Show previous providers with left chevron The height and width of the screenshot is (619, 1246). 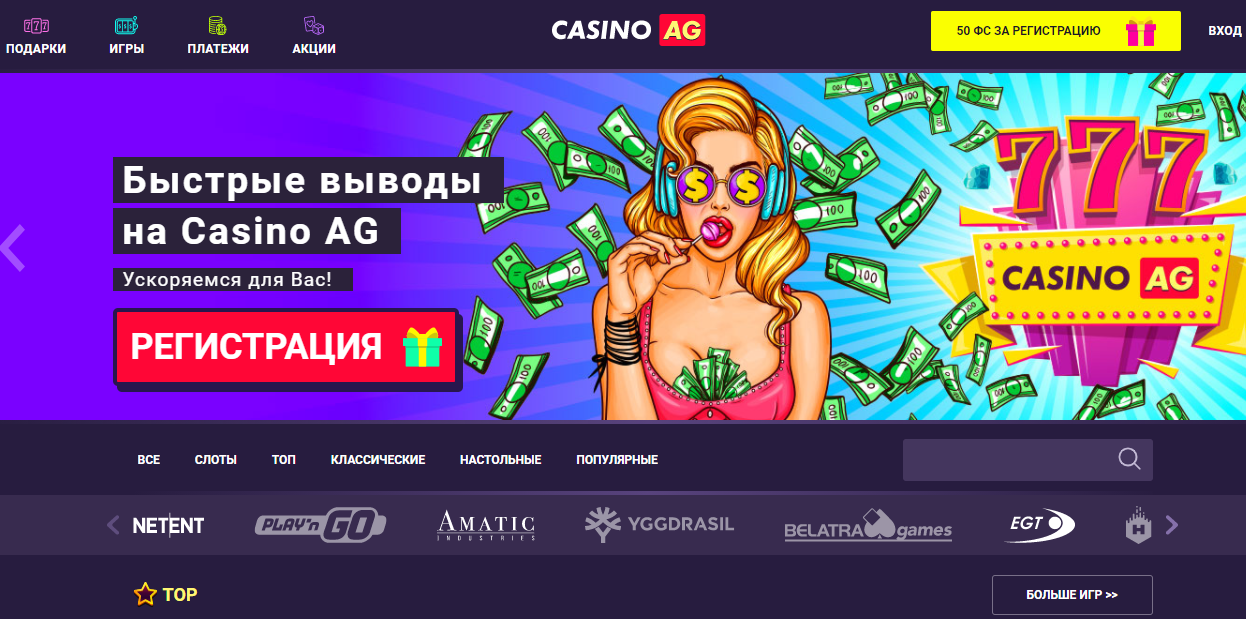point(113,525)
